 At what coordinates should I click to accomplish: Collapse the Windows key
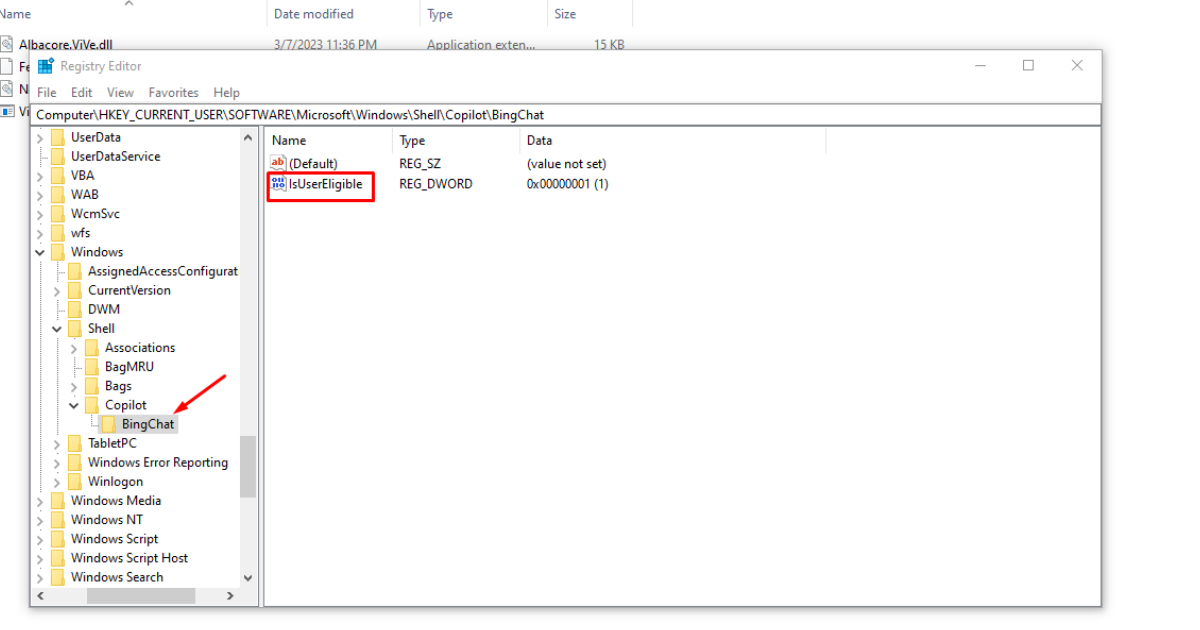point(40,252)
